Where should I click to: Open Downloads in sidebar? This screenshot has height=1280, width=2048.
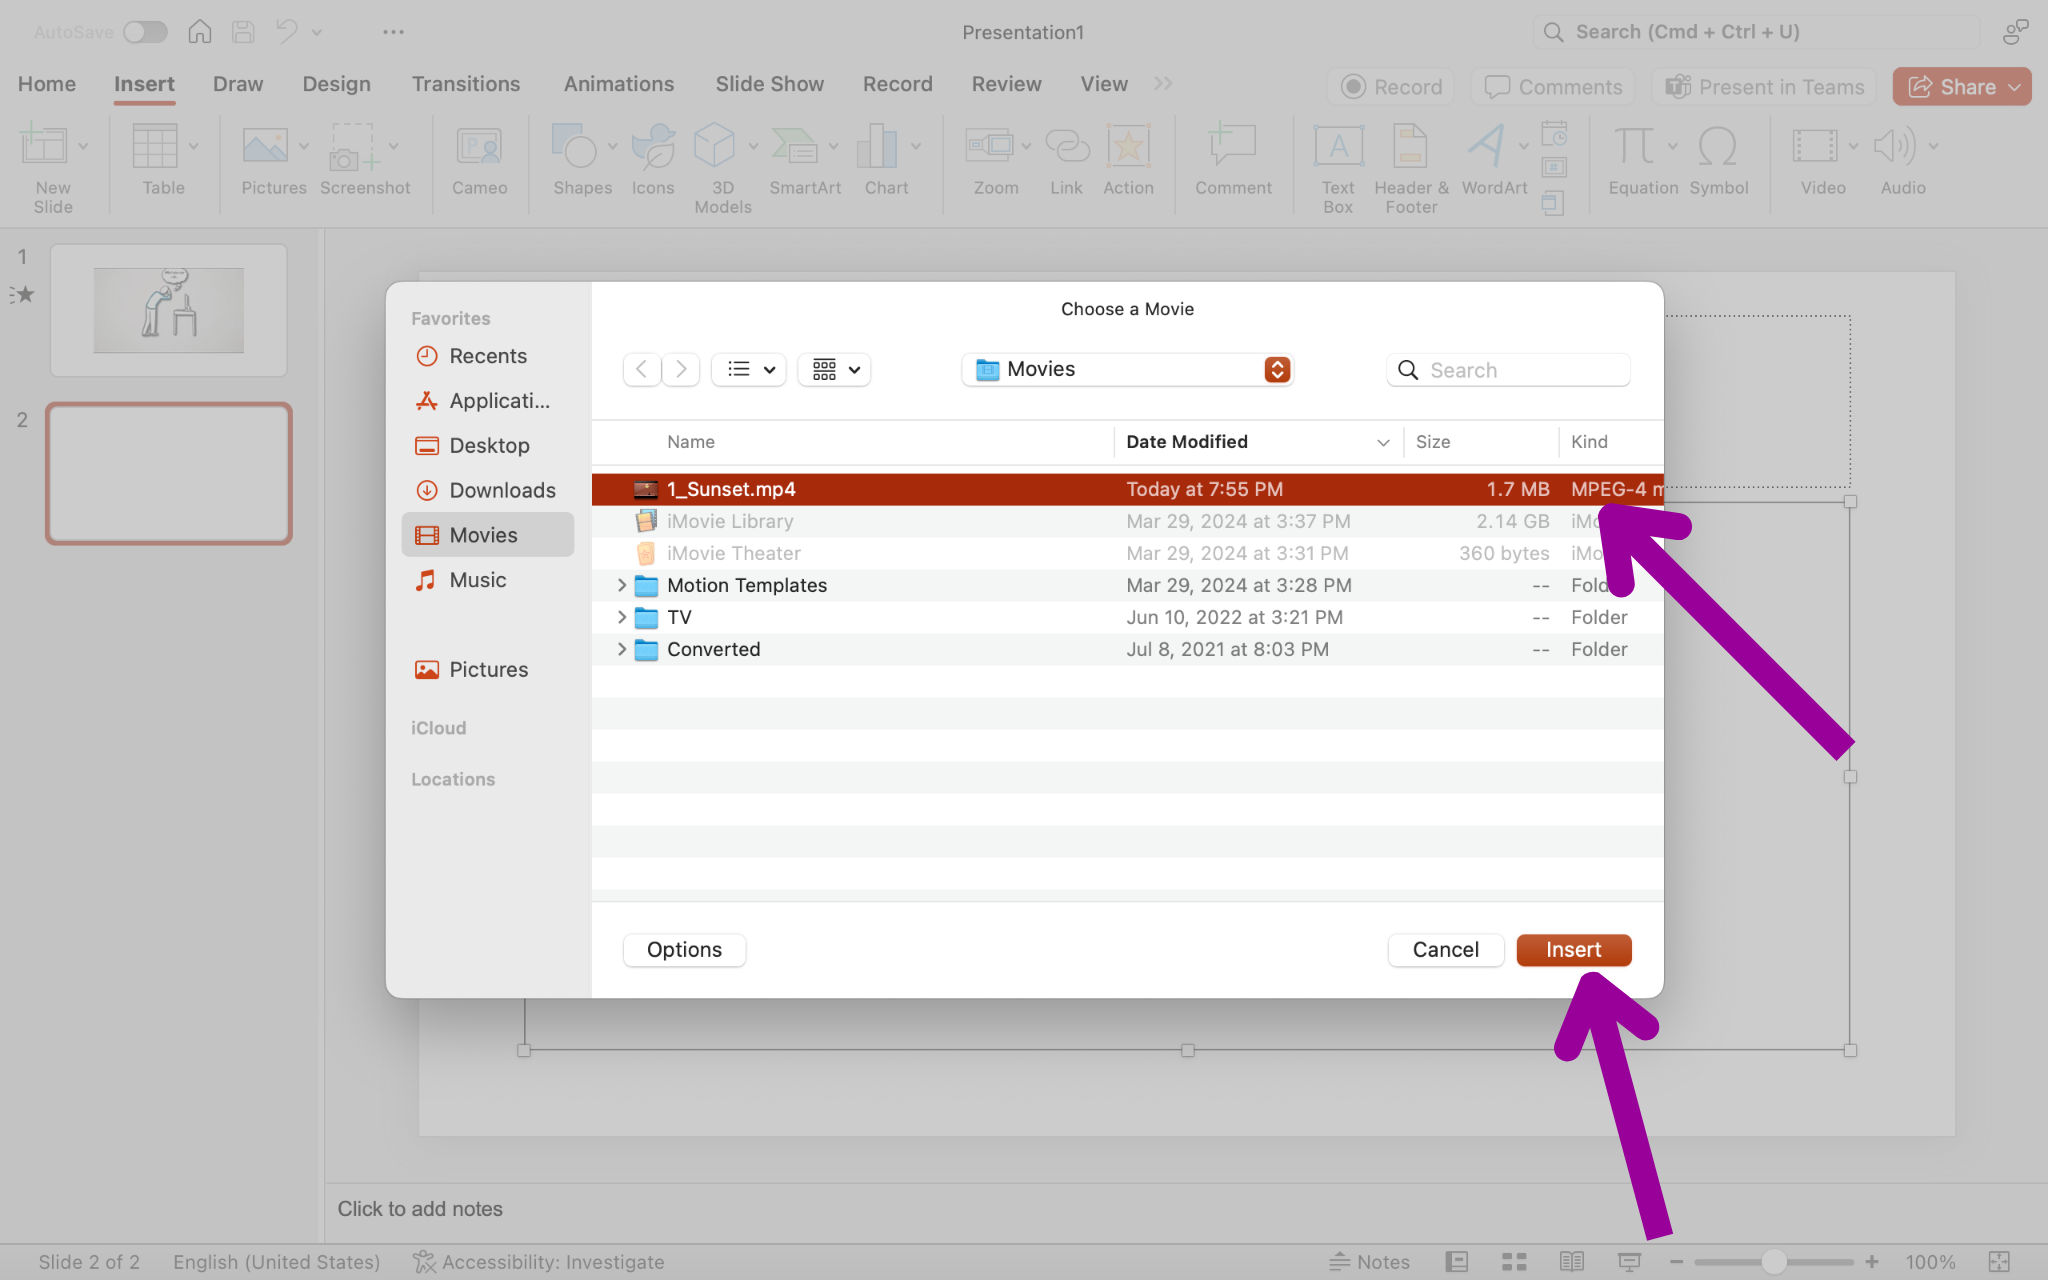pyautogui.click(x=487, y=491)
